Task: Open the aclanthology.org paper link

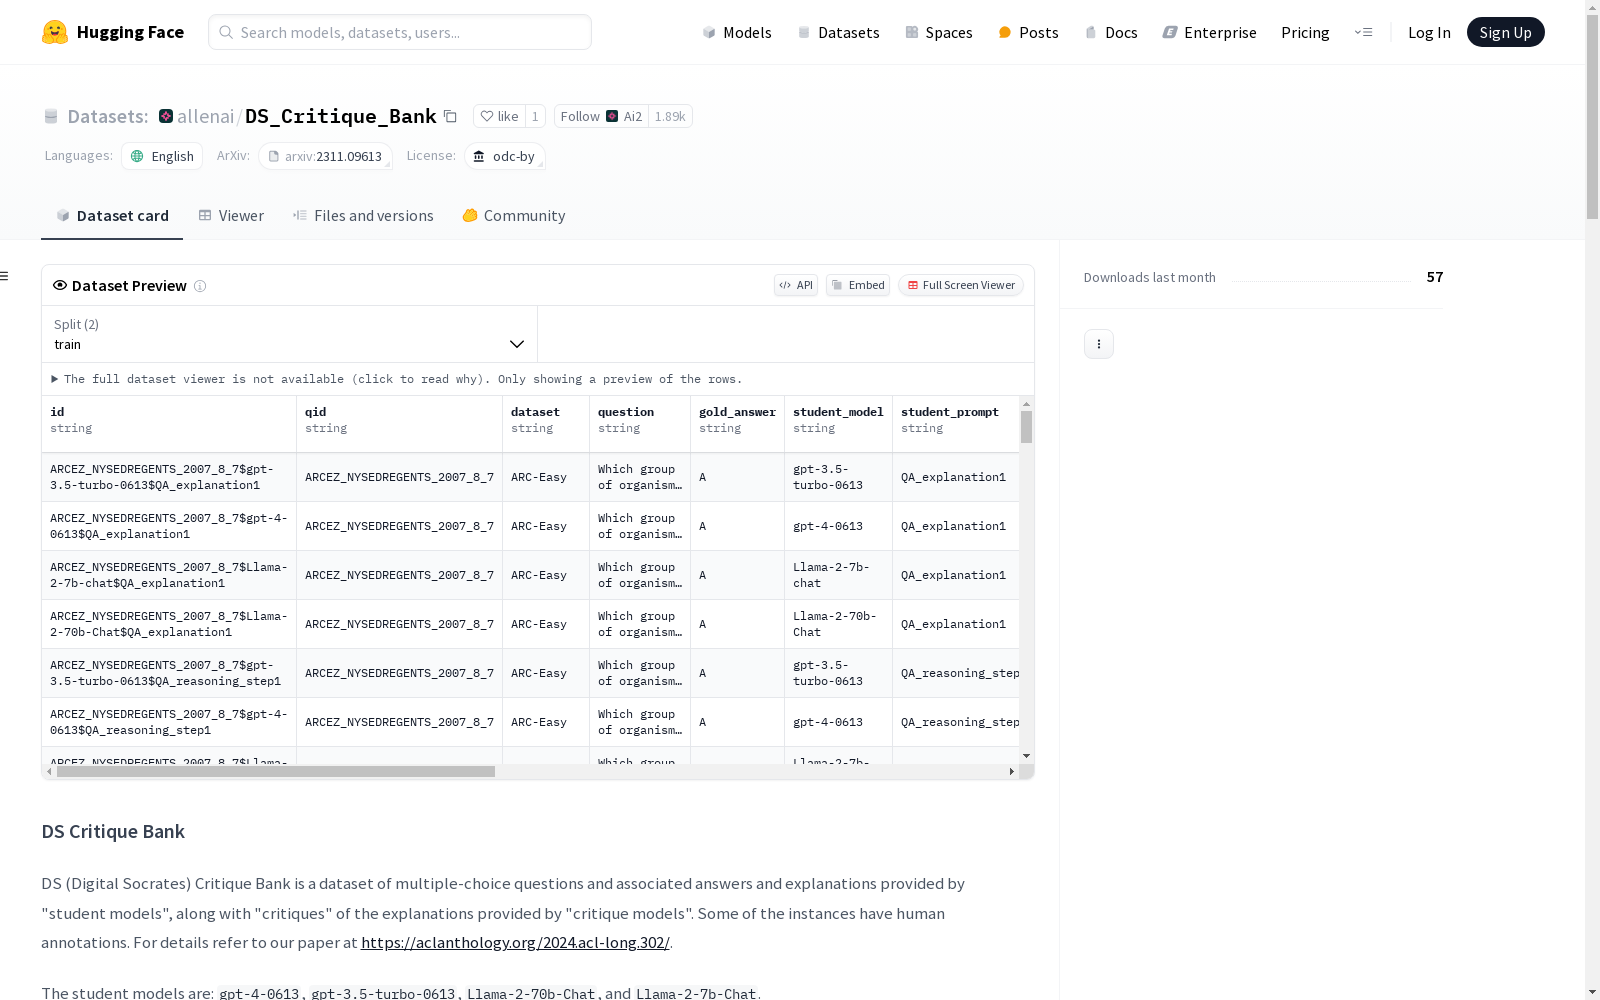Action: pos(515,942)
